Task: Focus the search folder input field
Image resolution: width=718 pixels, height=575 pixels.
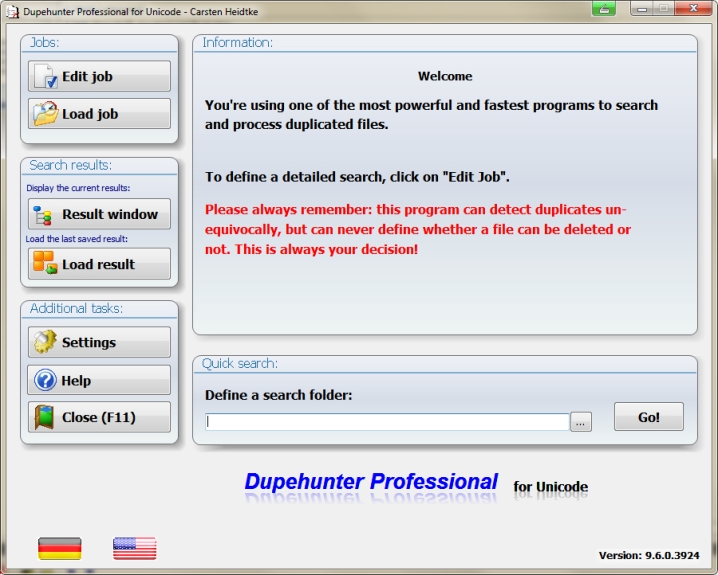Action: [x=386, y=422]
